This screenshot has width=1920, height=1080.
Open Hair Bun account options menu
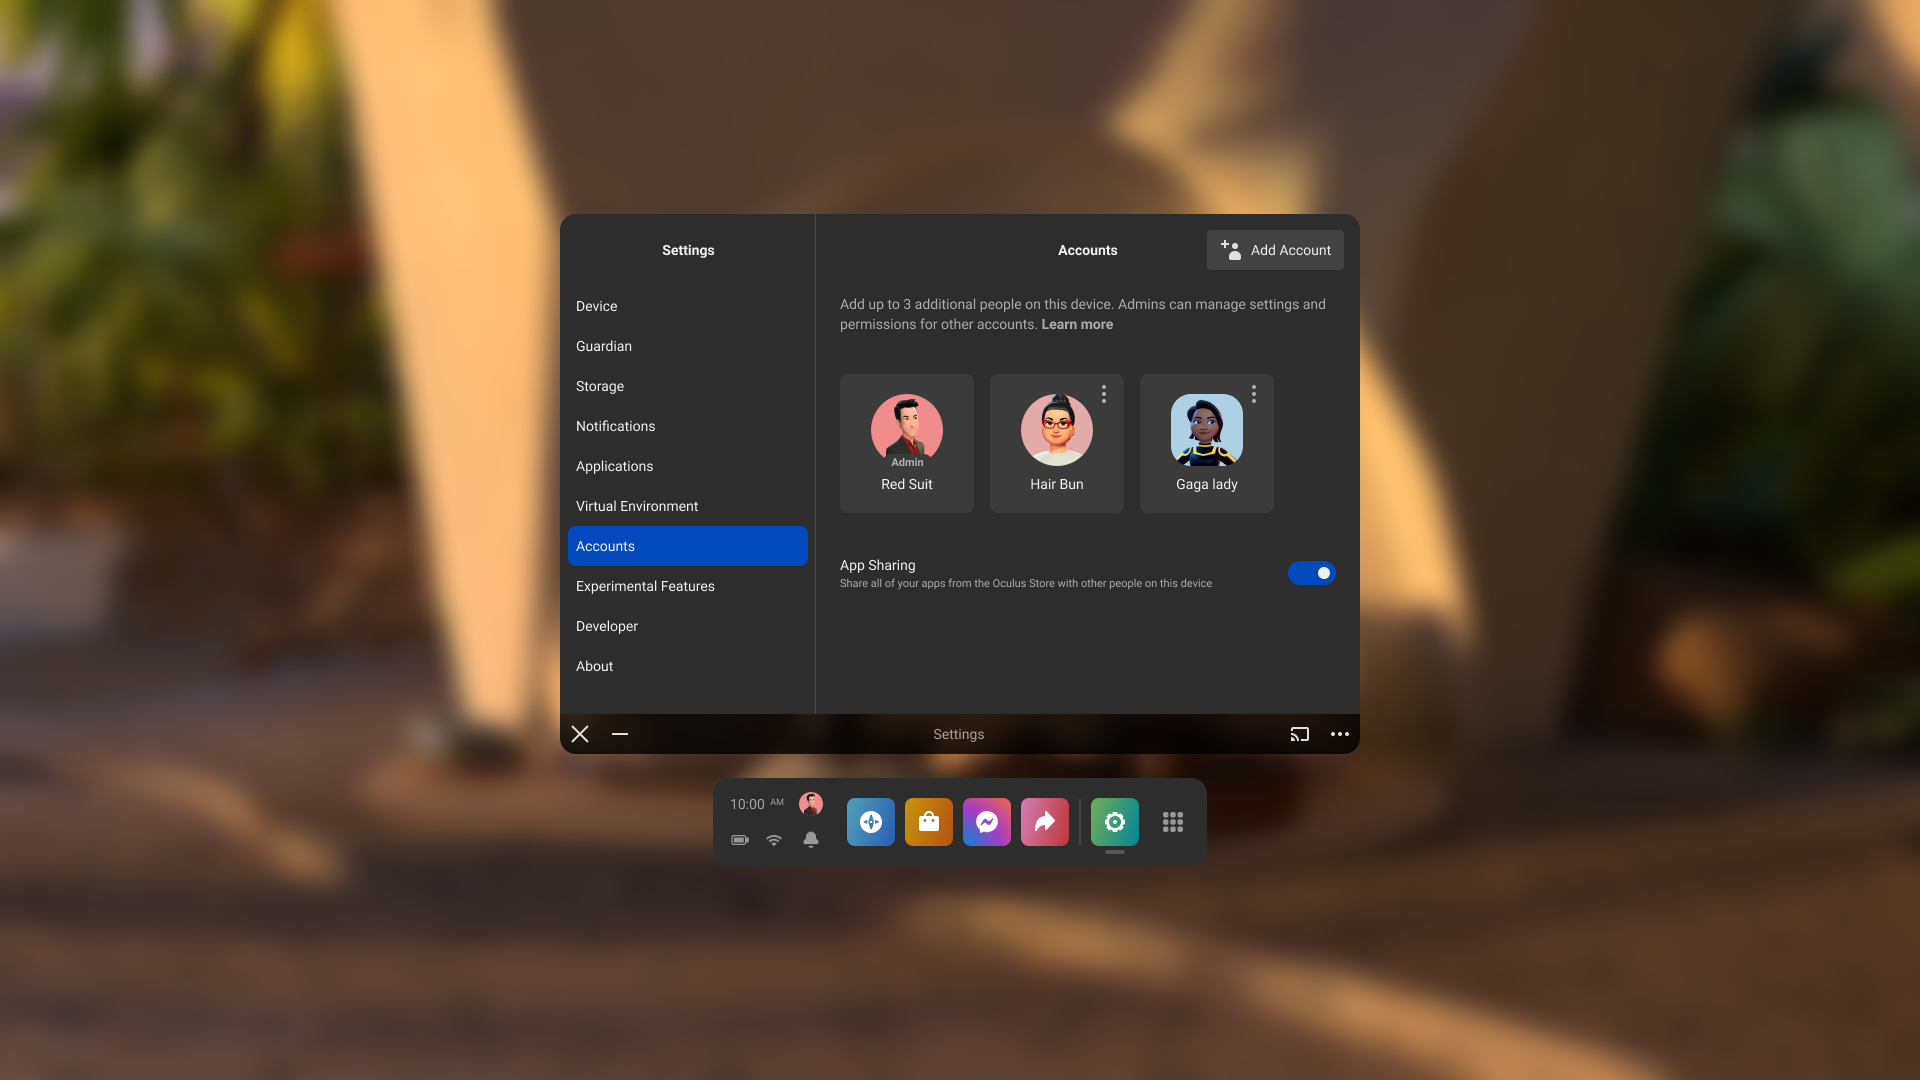click(1104, 394)
